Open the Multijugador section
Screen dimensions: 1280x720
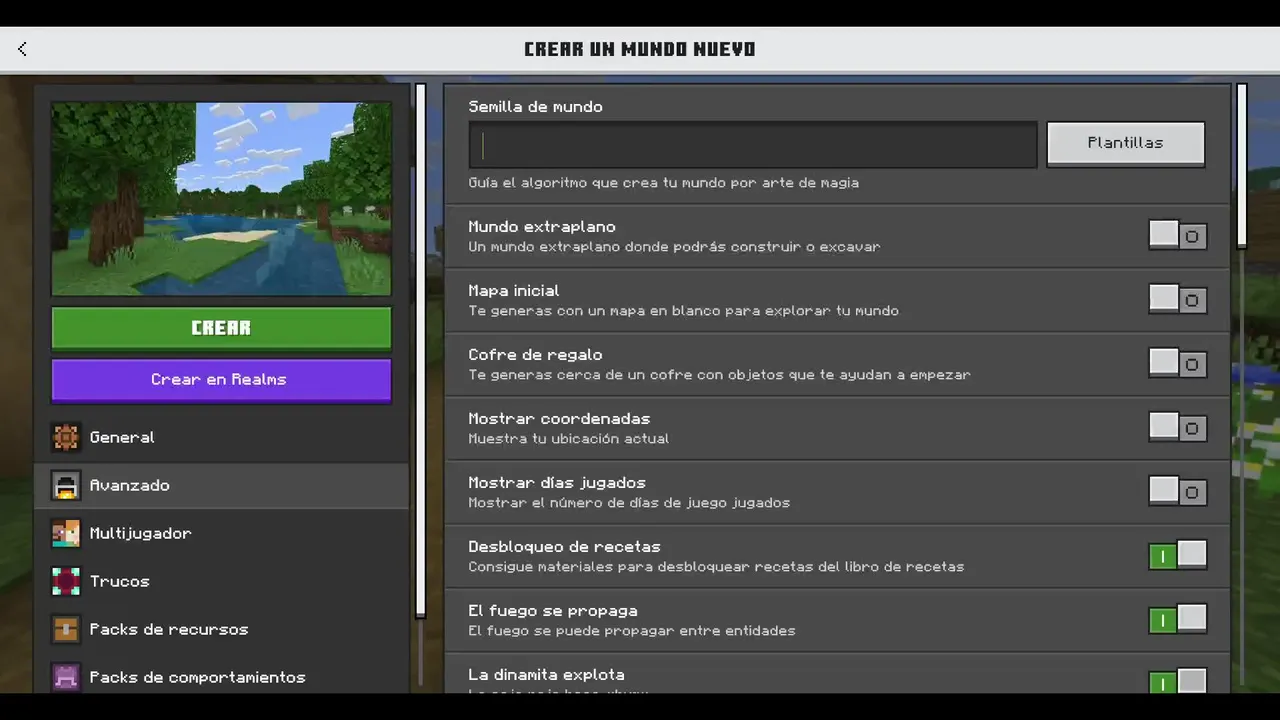(221, 533)
